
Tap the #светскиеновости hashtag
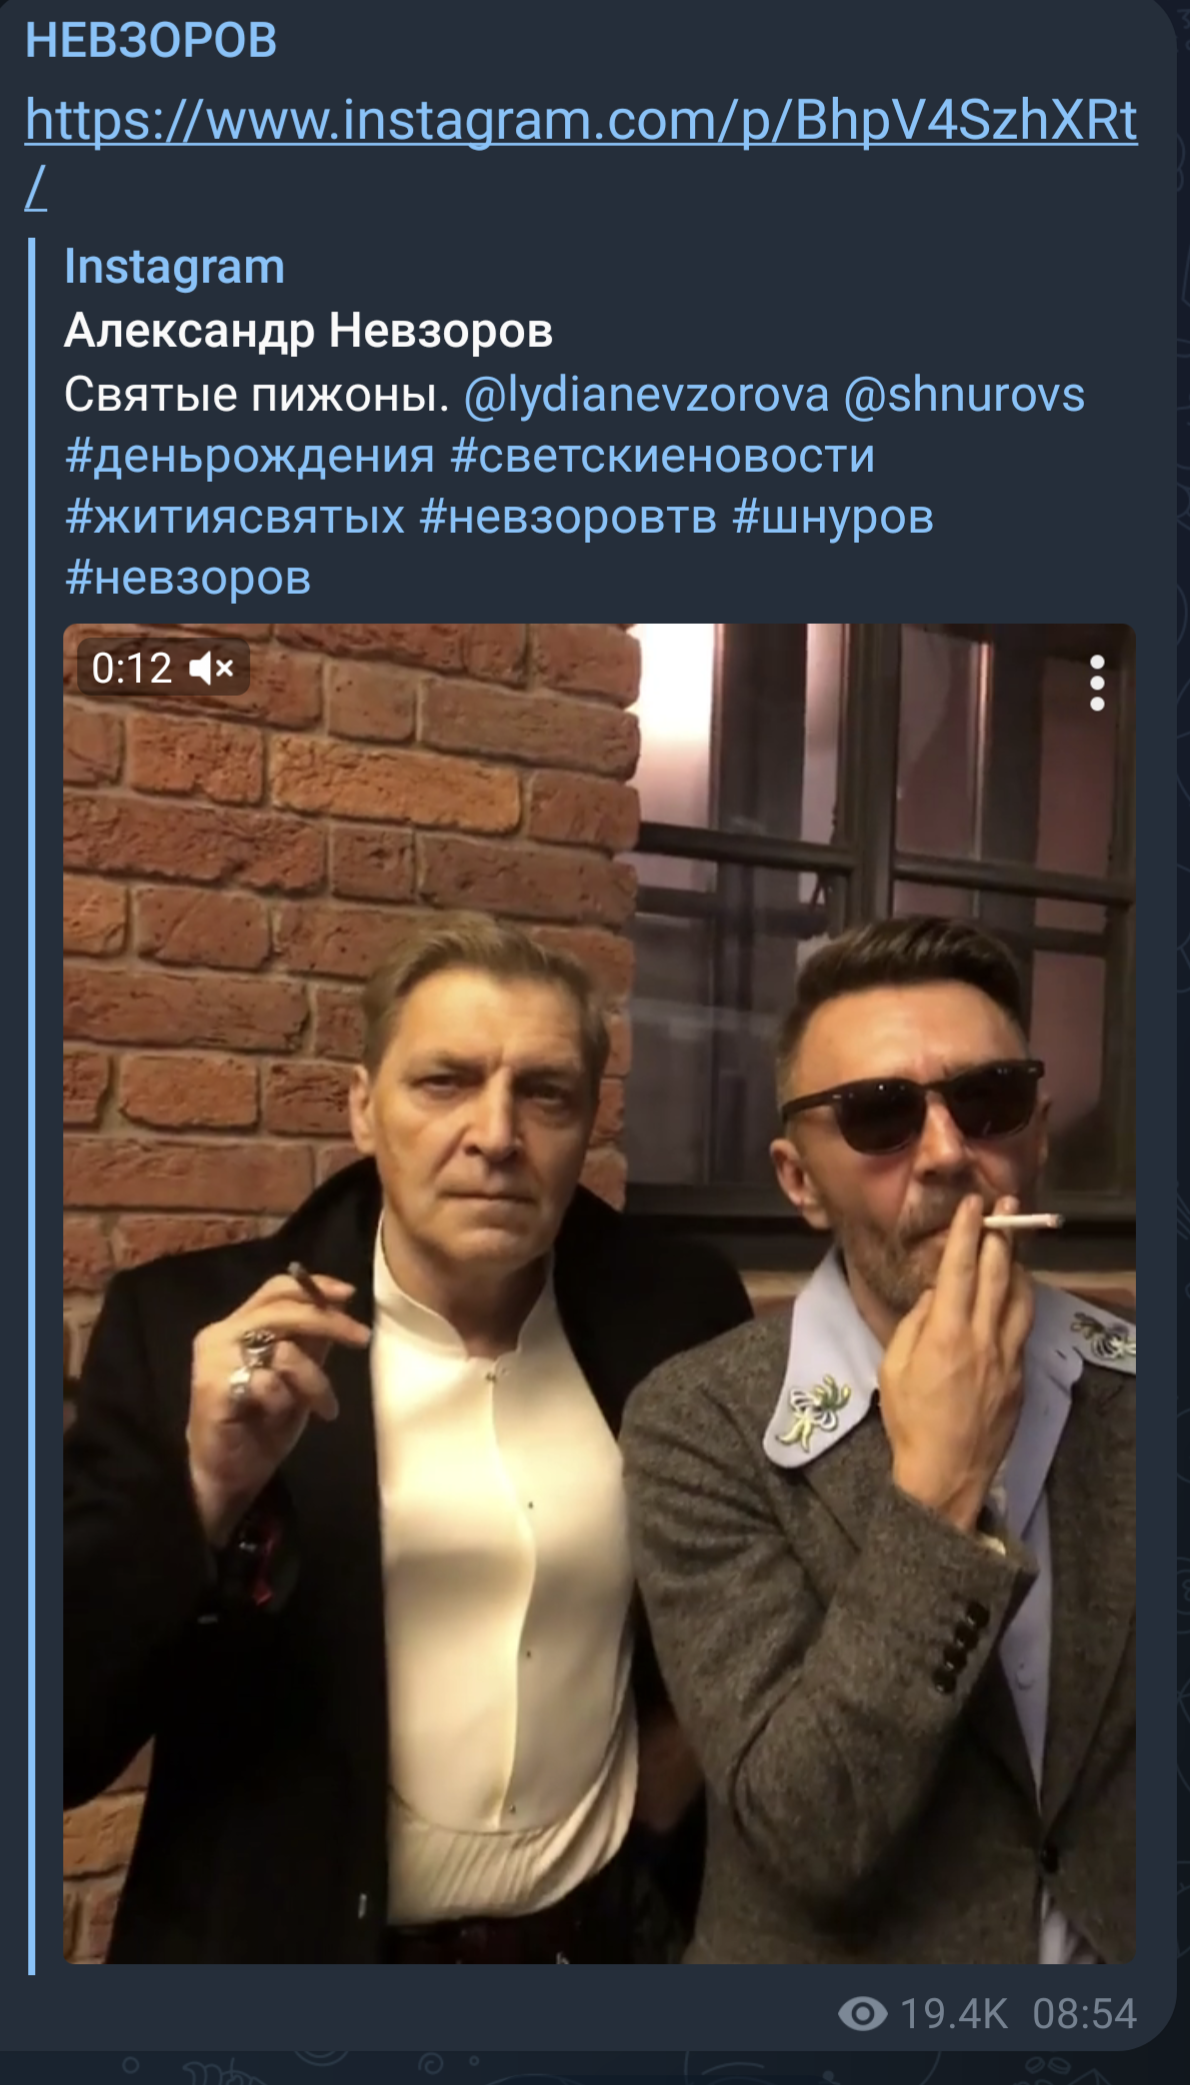pos(663,456)
